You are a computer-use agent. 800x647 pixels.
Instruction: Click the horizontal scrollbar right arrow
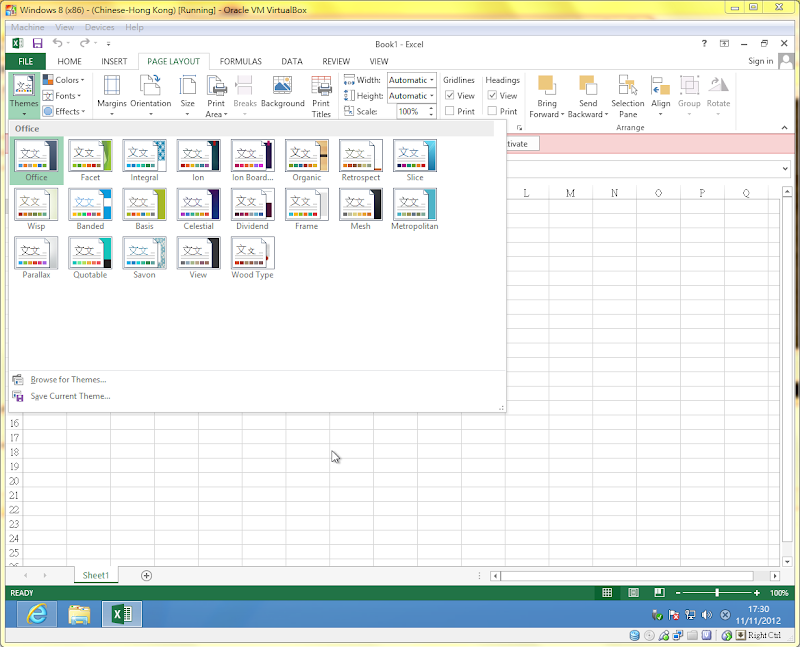pyautogui.click(x=775, y=576)
